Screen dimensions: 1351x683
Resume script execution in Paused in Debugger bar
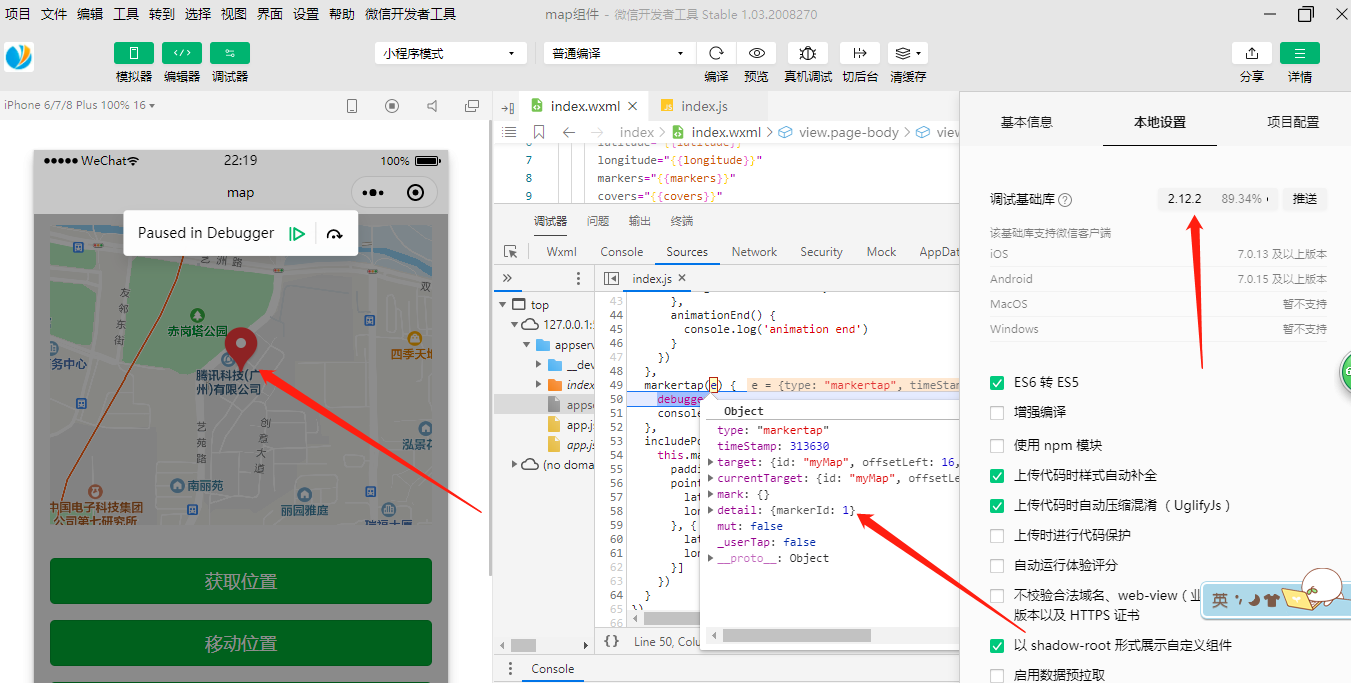297,233
